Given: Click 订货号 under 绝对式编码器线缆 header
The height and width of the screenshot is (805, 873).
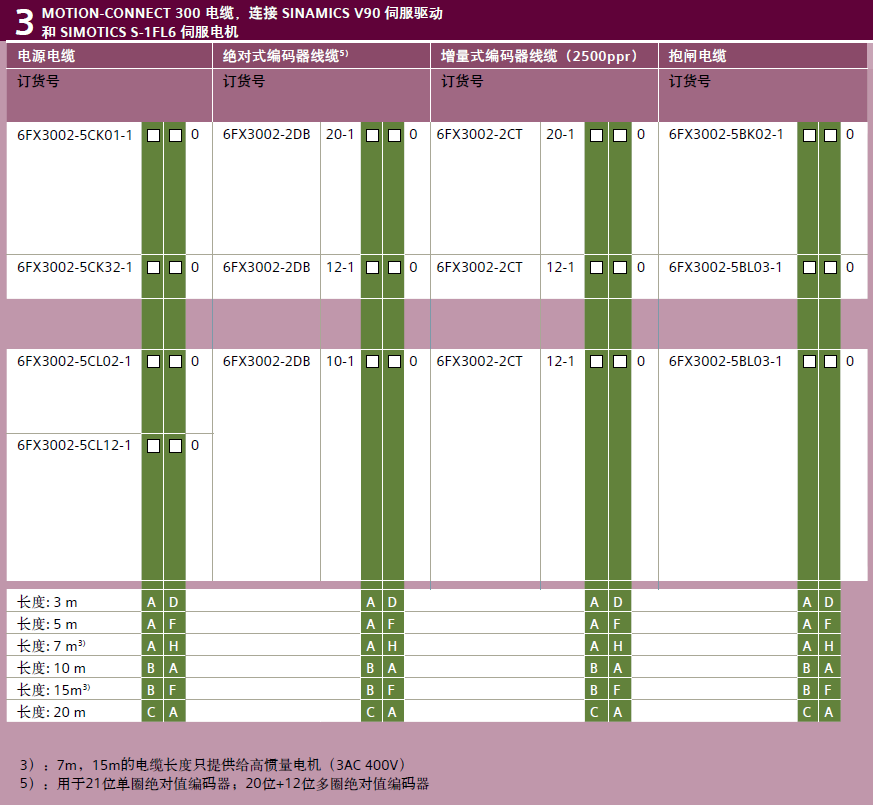Looking at the screenshot, I should (244, 81).
